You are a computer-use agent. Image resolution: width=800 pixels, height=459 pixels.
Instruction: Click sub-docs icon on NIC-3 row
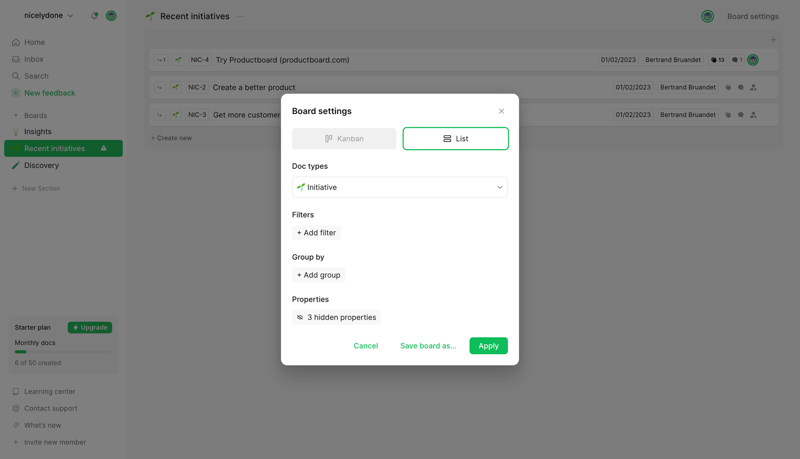pyautogui.click(x=160, y=115)
